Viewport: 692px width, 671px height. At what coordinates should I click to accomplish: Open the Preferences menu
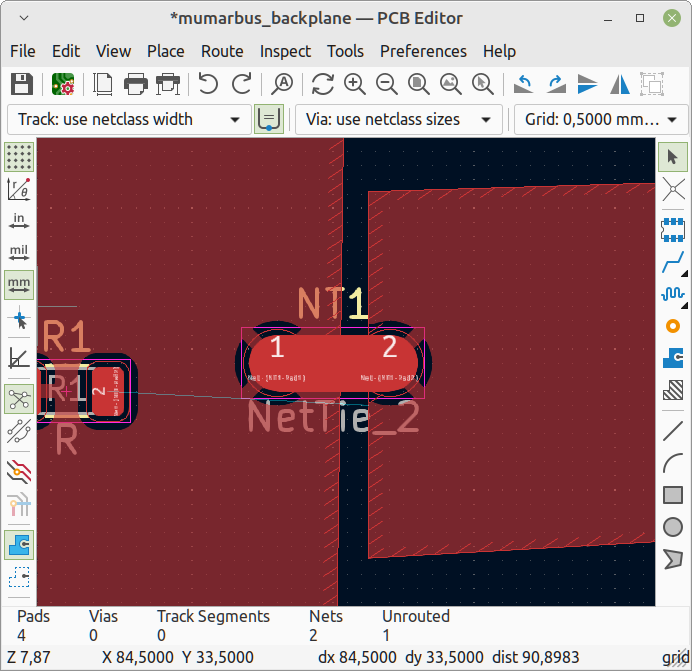(423, 51)
